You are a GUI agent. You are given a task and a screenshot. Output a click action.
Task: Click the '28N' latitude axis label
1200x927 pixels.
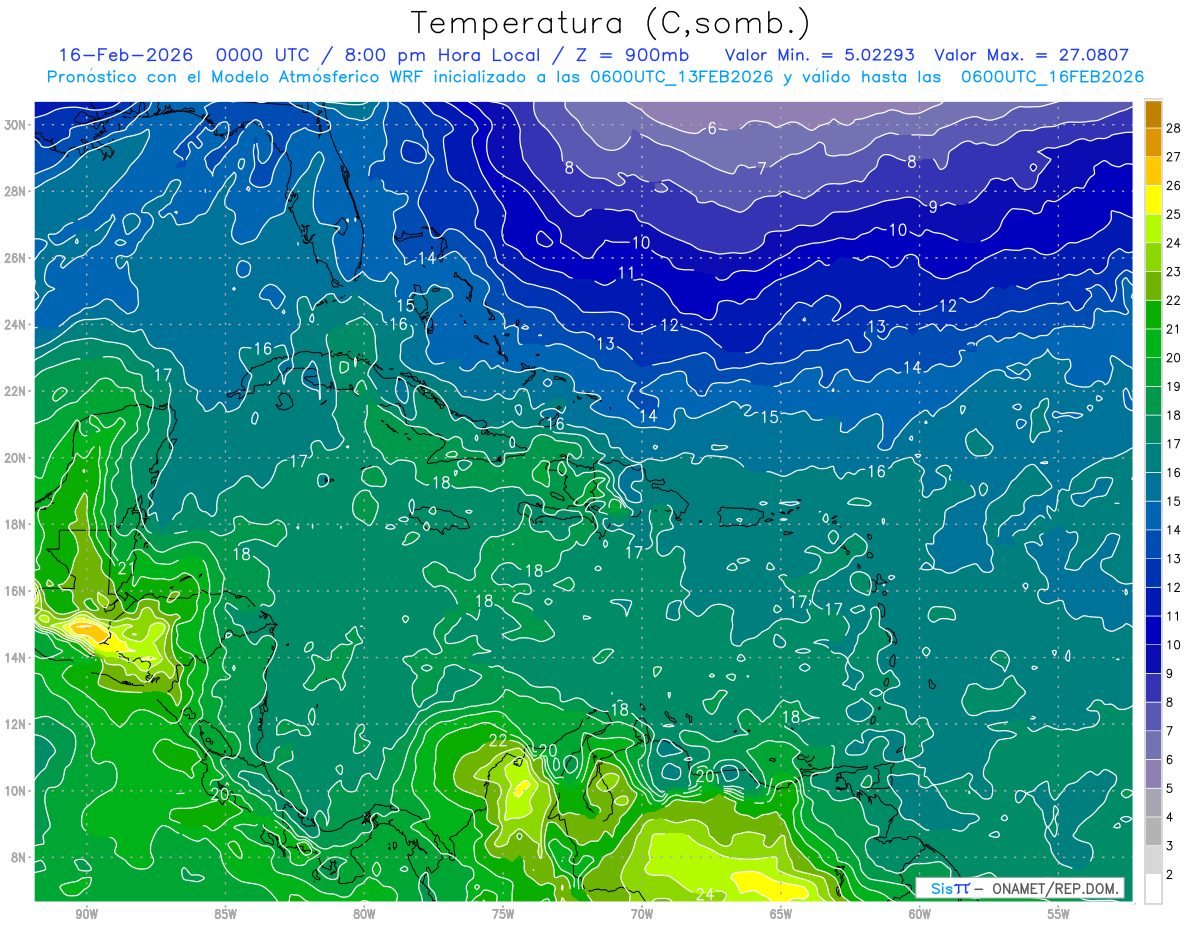pyautogui.click(x=16, y=191)
